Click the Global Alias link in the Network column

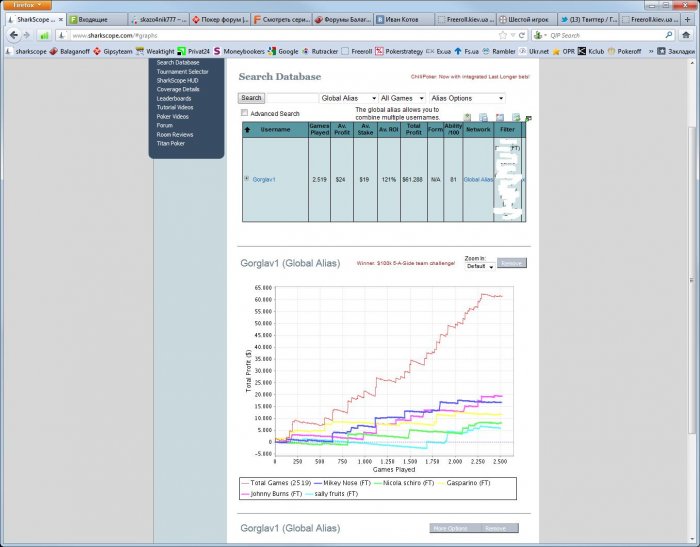coord(478,180)
